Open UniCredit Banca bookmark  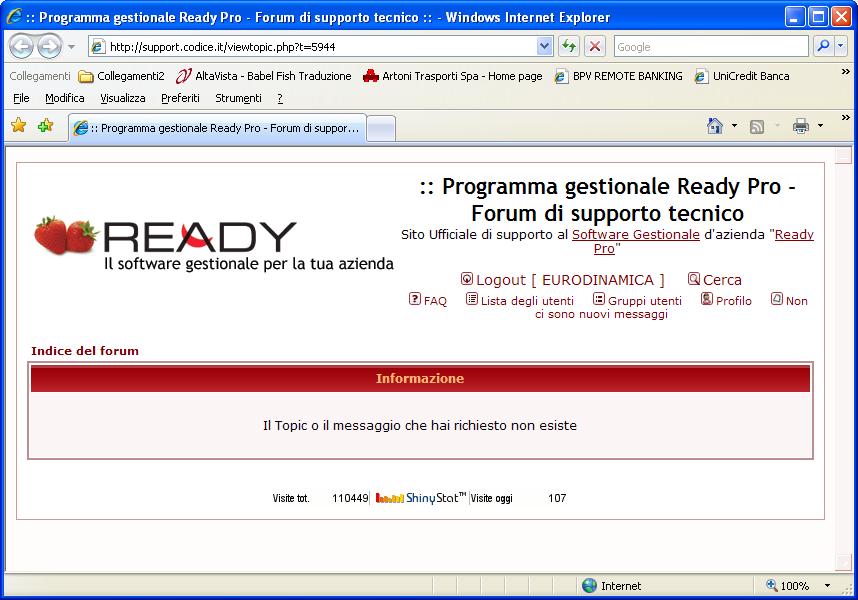[741, 76]
